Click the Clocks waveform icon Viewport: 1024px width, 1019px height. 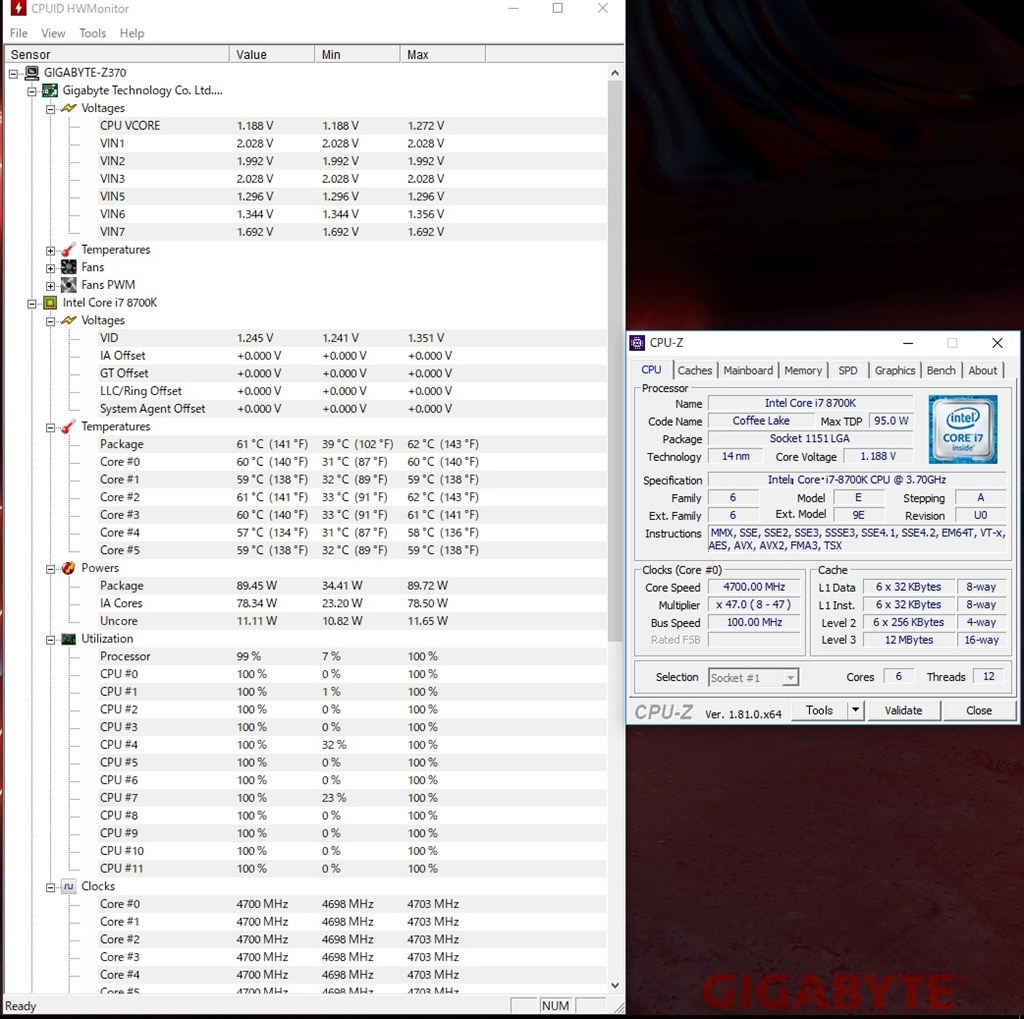(69, 886)
